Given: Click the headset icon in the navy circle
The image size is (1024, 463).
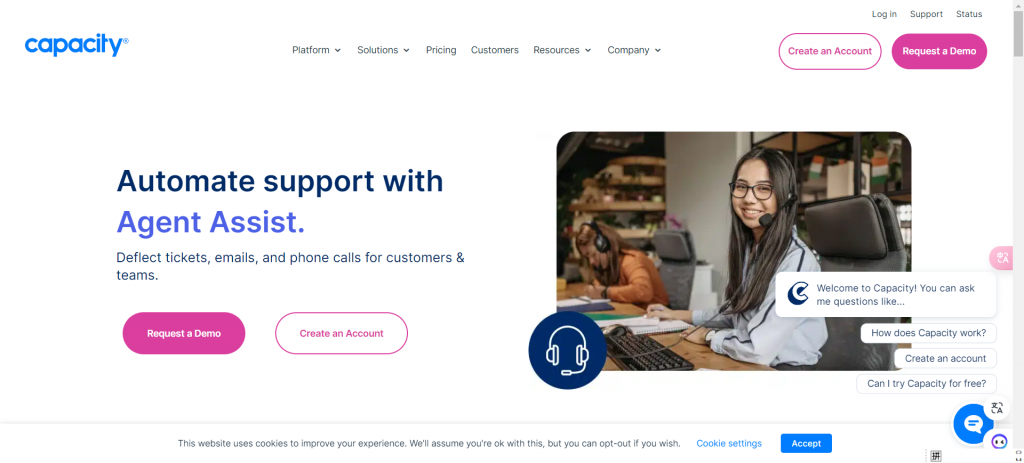Looking at the screenshot, I should [x=567, y=350].
